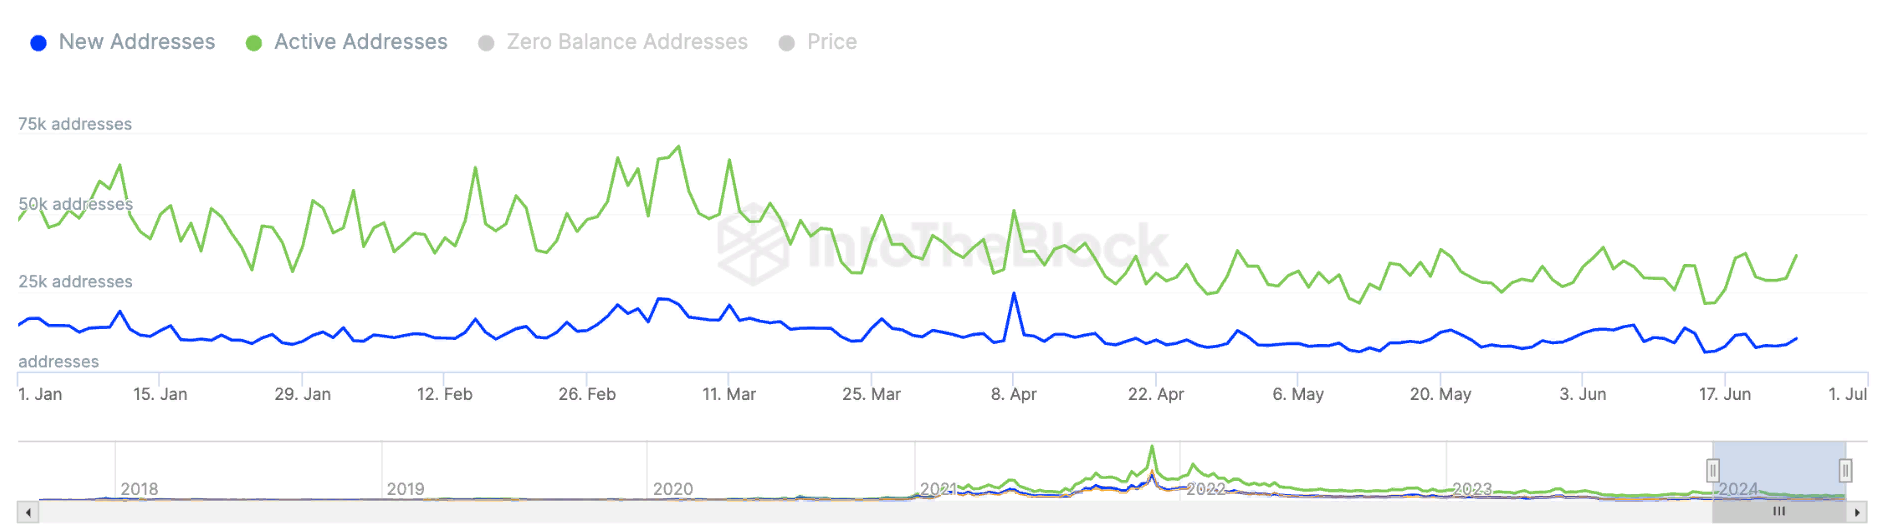
Task: Click the left range selector handle
Action: [x=1713, y=470]
